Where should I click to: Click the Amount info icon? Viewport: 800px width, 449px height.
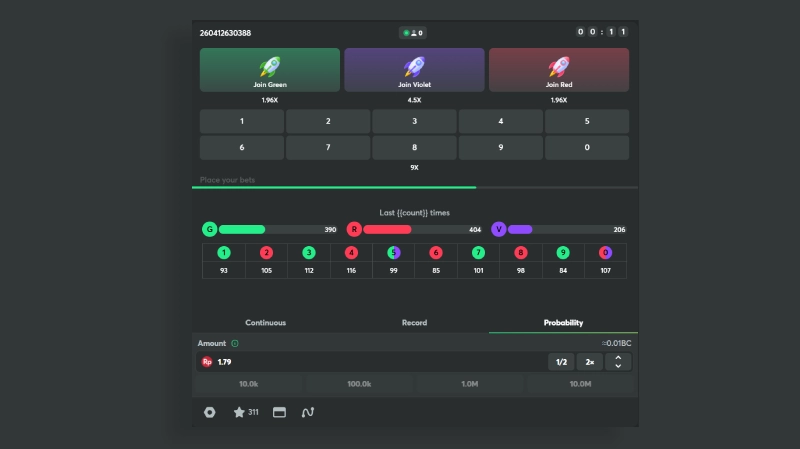tap(235, 343)
